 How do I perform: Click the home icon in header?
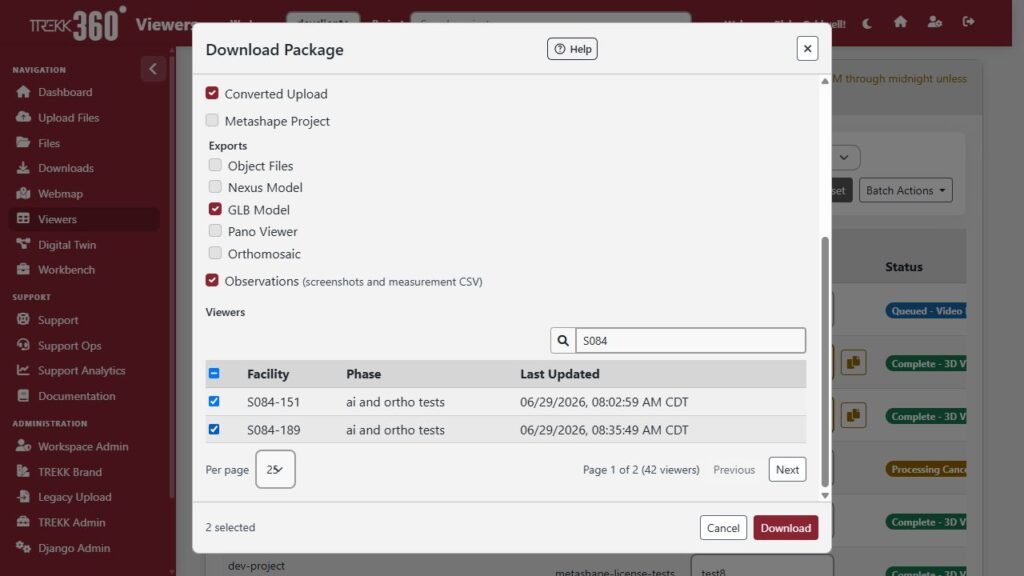click(x=901, y=22)
